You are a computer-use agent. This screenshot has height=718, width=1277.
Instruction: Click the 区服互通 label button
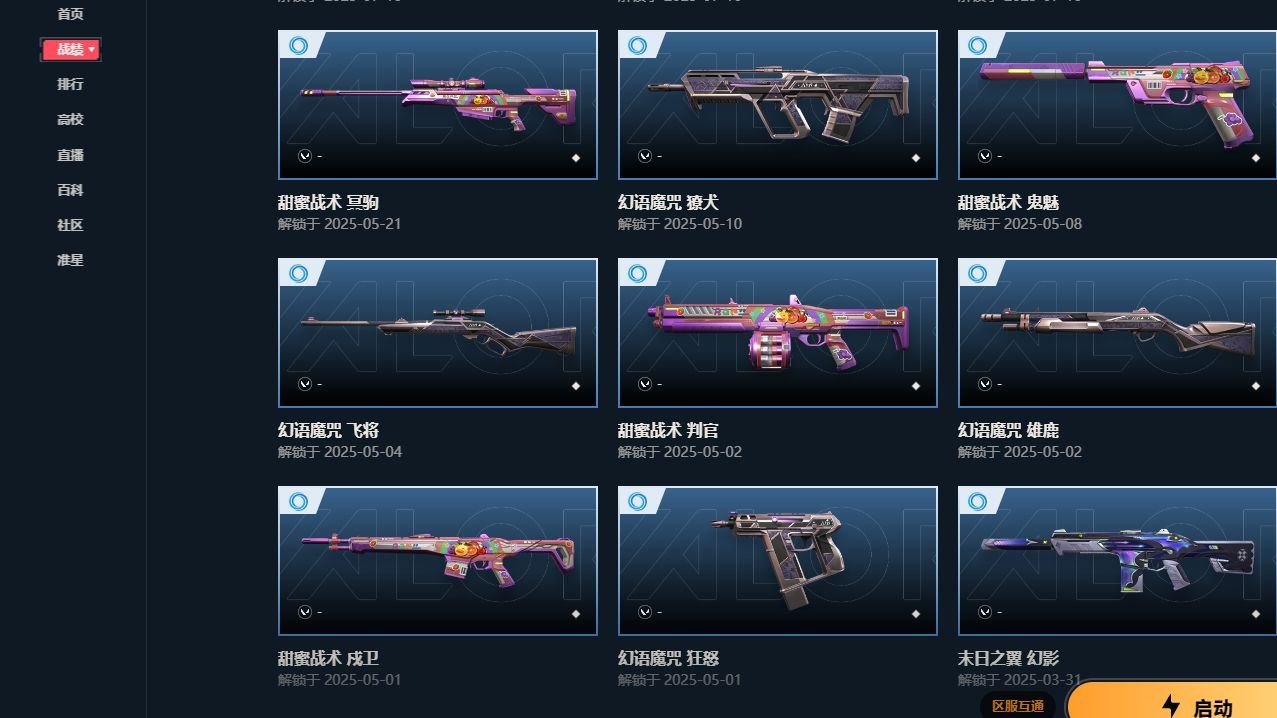coord(1017,706)
